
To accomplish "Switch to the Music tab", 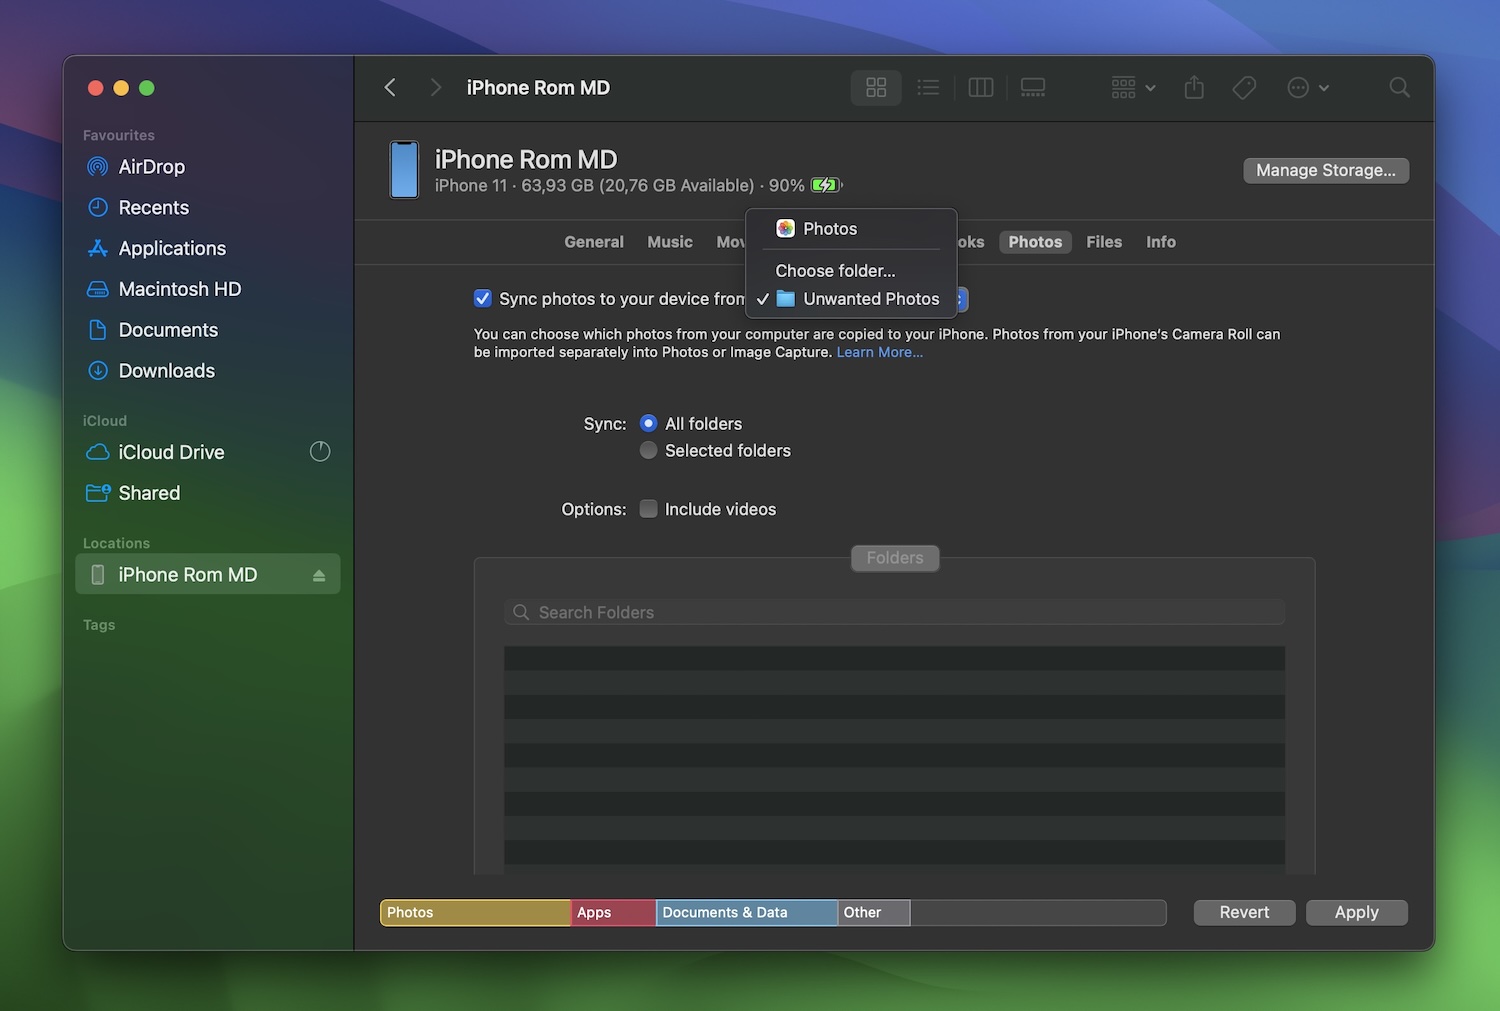I will pos(670,242).
